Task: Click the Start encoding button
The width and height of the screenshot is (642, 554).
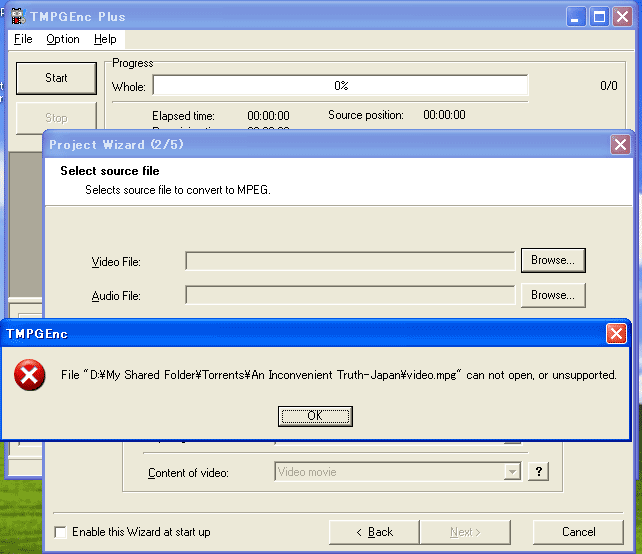Action: [x=56, y=78]
